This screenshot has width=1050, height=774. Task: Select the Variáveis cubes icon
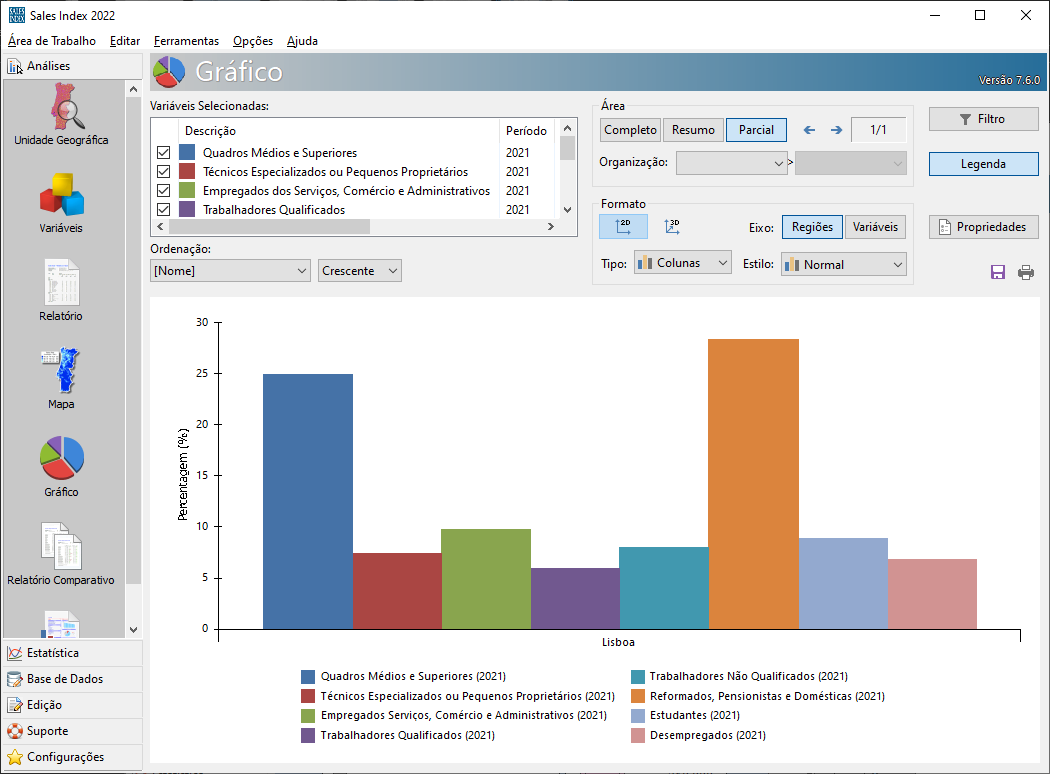coord(61,195)
